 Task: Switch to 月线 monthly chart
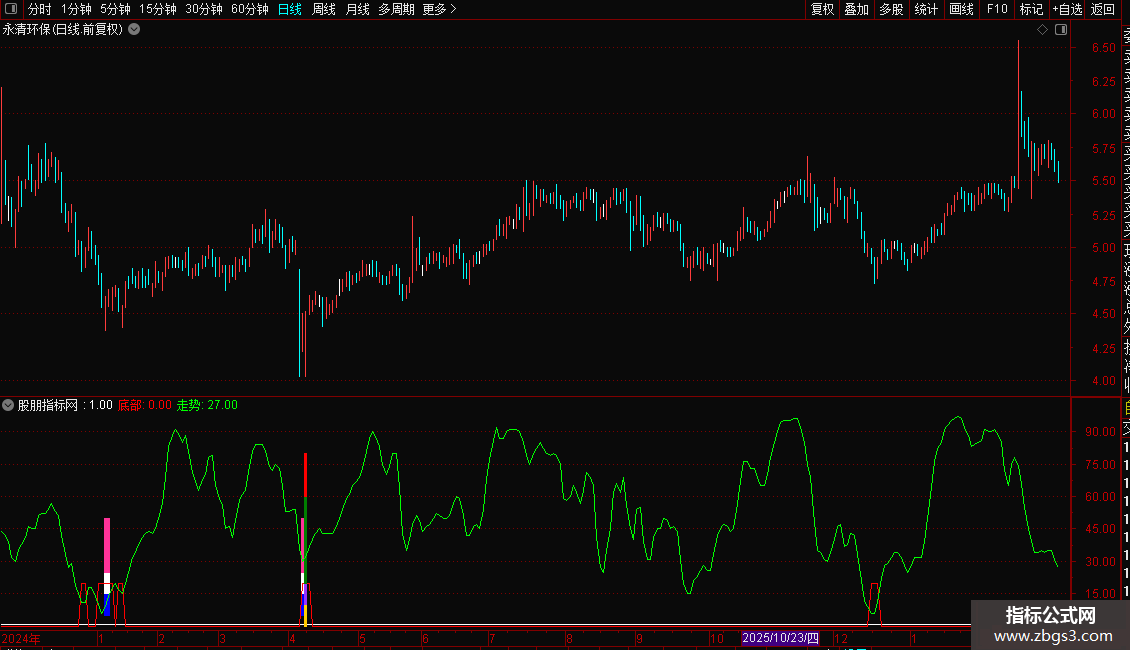click(x=357, y=9)
